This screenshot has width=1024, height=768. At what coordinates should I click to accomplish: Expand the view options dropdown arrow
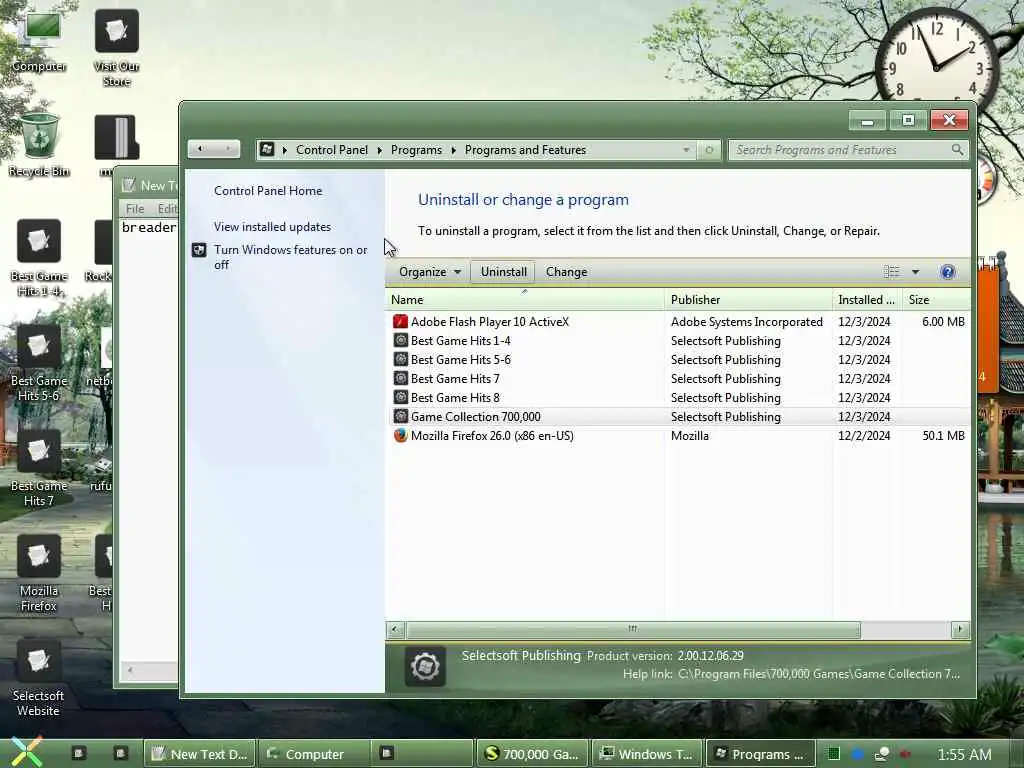coord(915,272)
